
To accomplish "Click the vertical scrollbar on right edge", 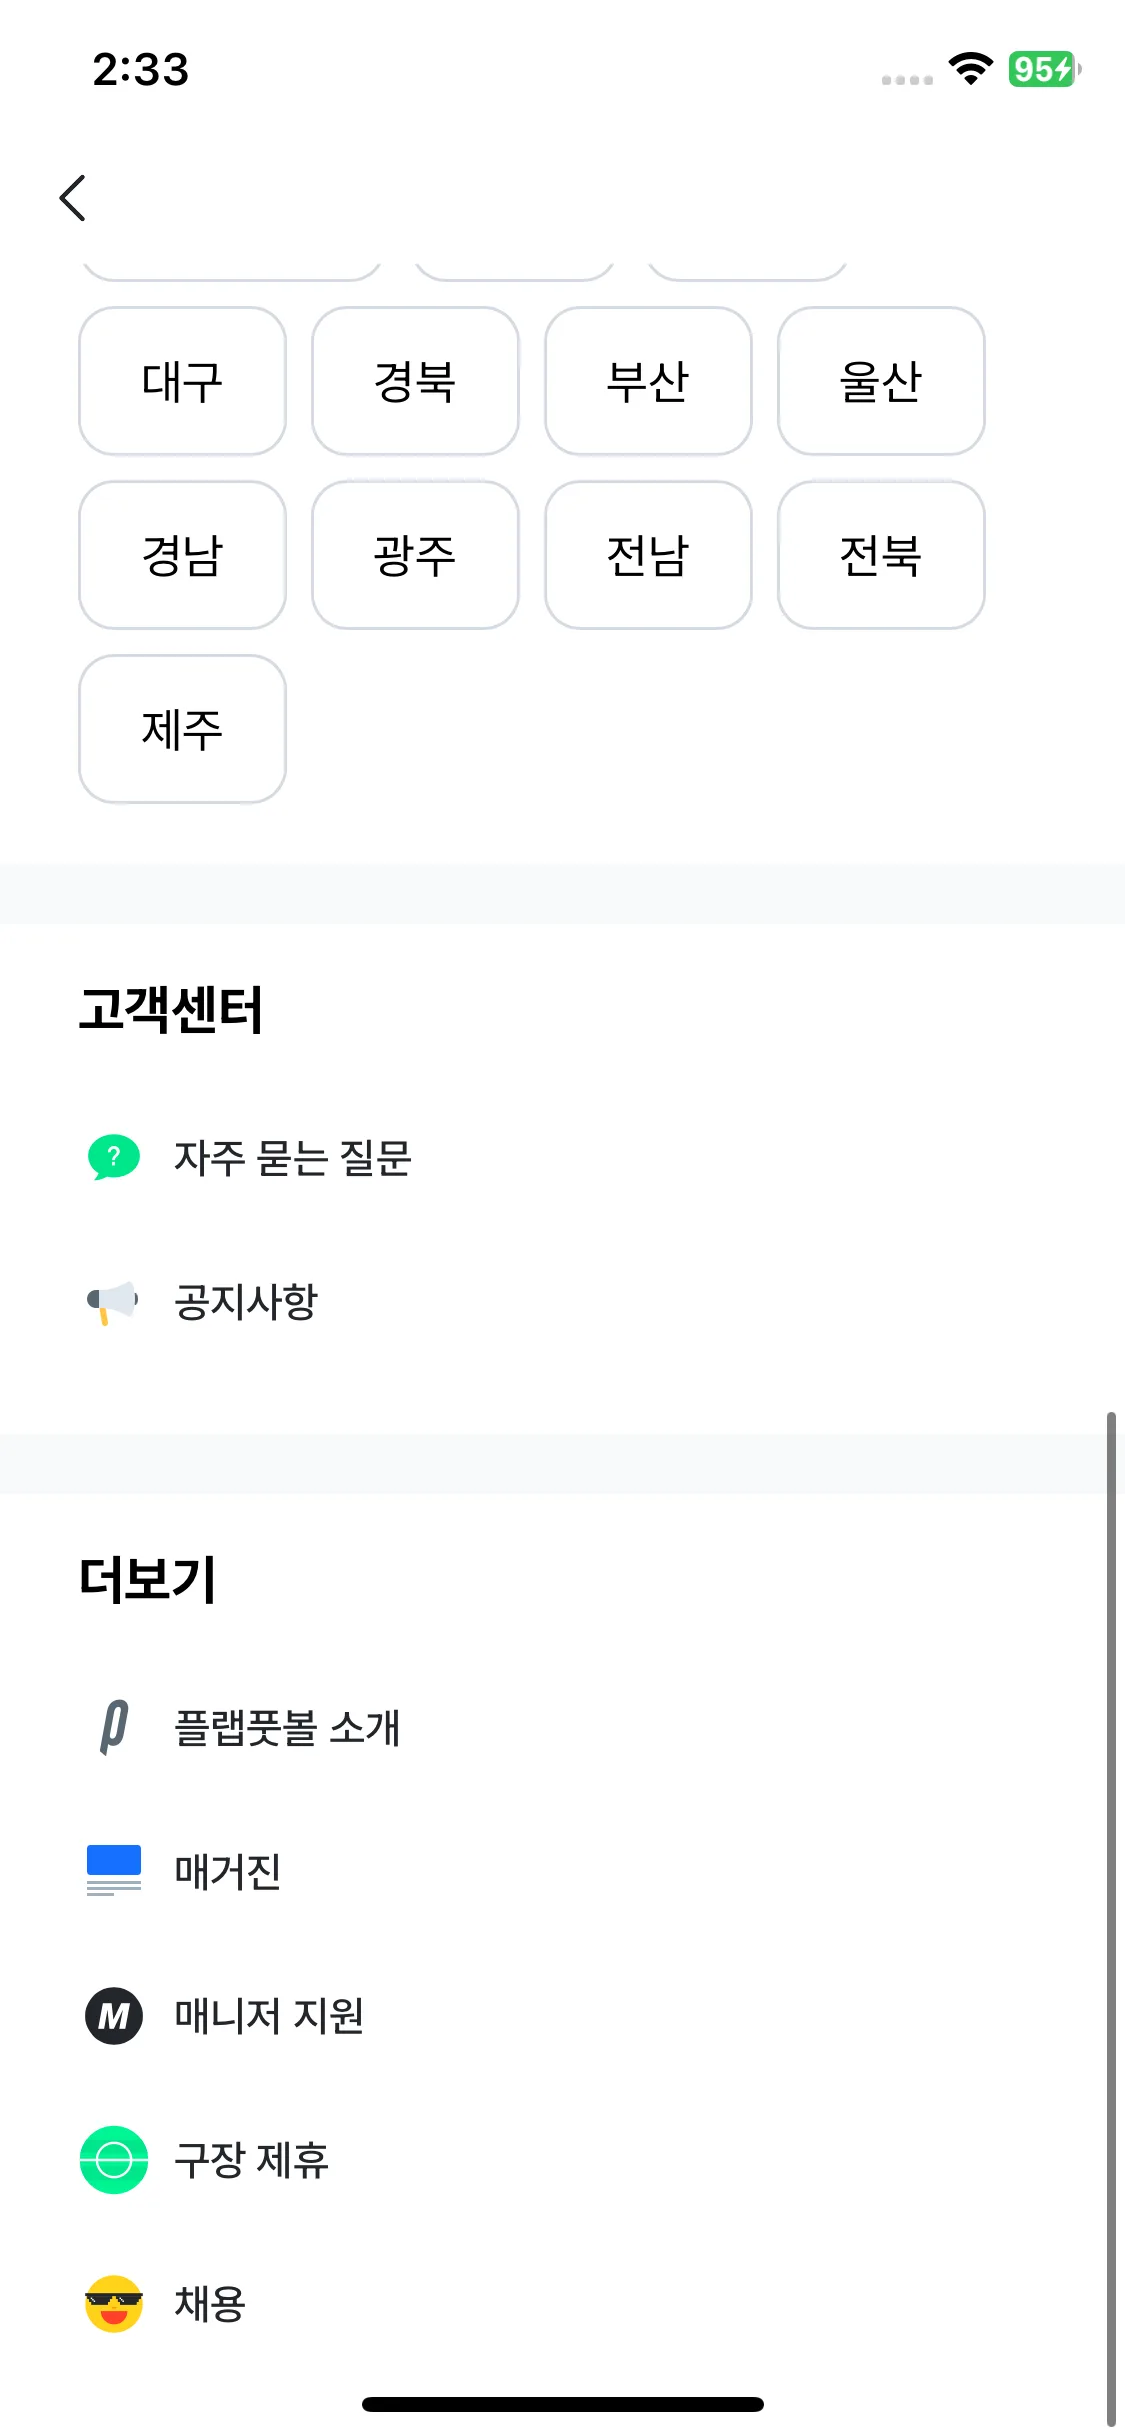I will point(1111,1900).
